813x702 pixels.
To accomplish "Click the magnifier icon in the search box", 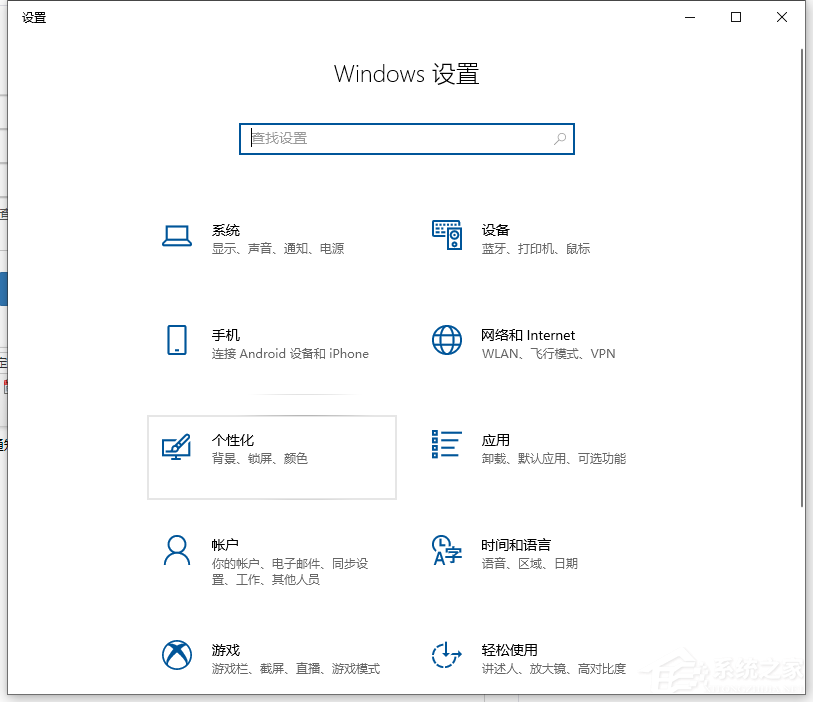I will 560,139.
